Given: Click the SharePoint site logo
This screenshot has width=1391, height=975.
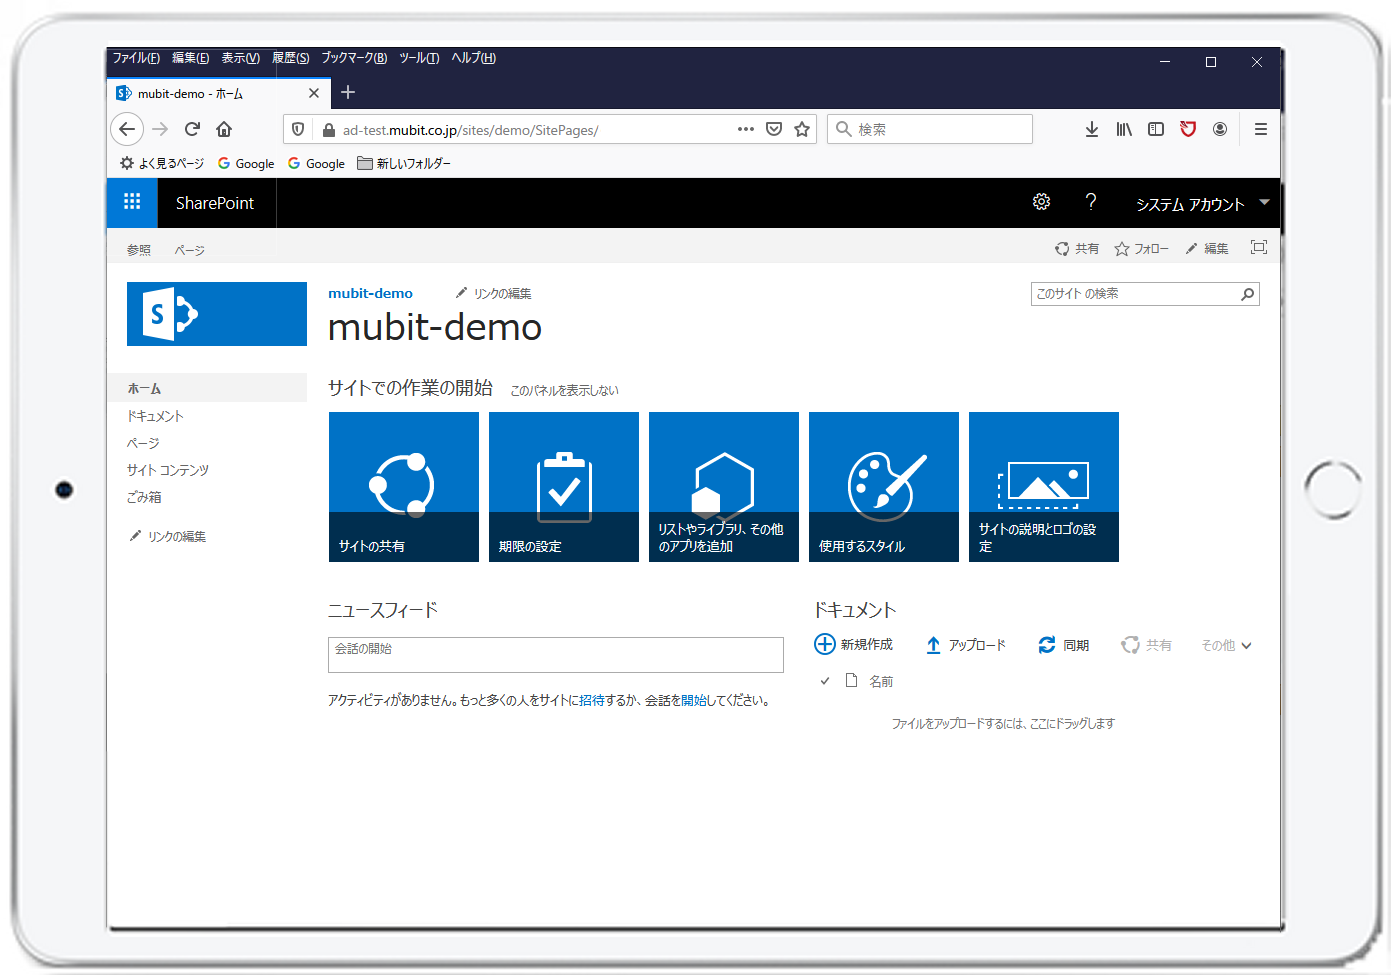Looking at the screenshot, I should [x=217, y=314].
